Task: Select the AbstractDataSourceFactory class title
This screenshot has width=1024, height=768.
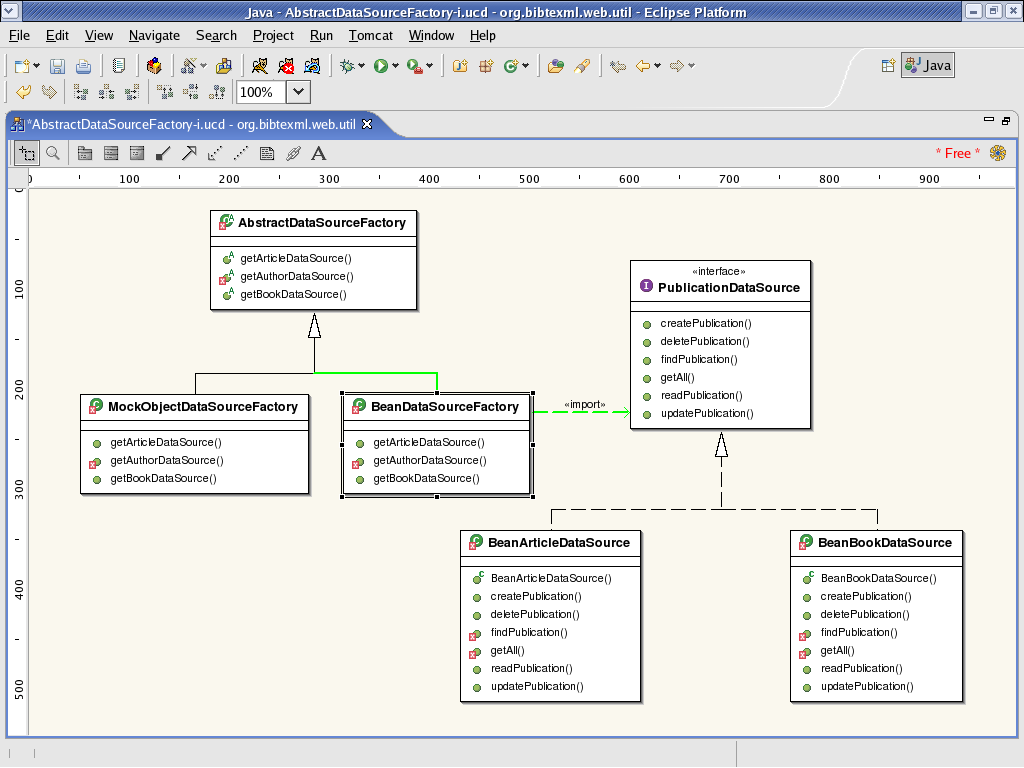Action: pos(322,223)
